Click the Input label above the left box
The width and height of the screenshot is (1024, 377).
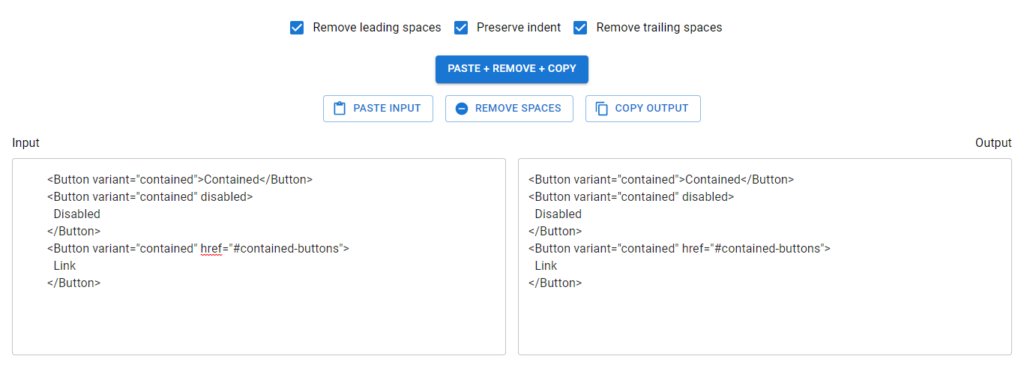point(25,143)
